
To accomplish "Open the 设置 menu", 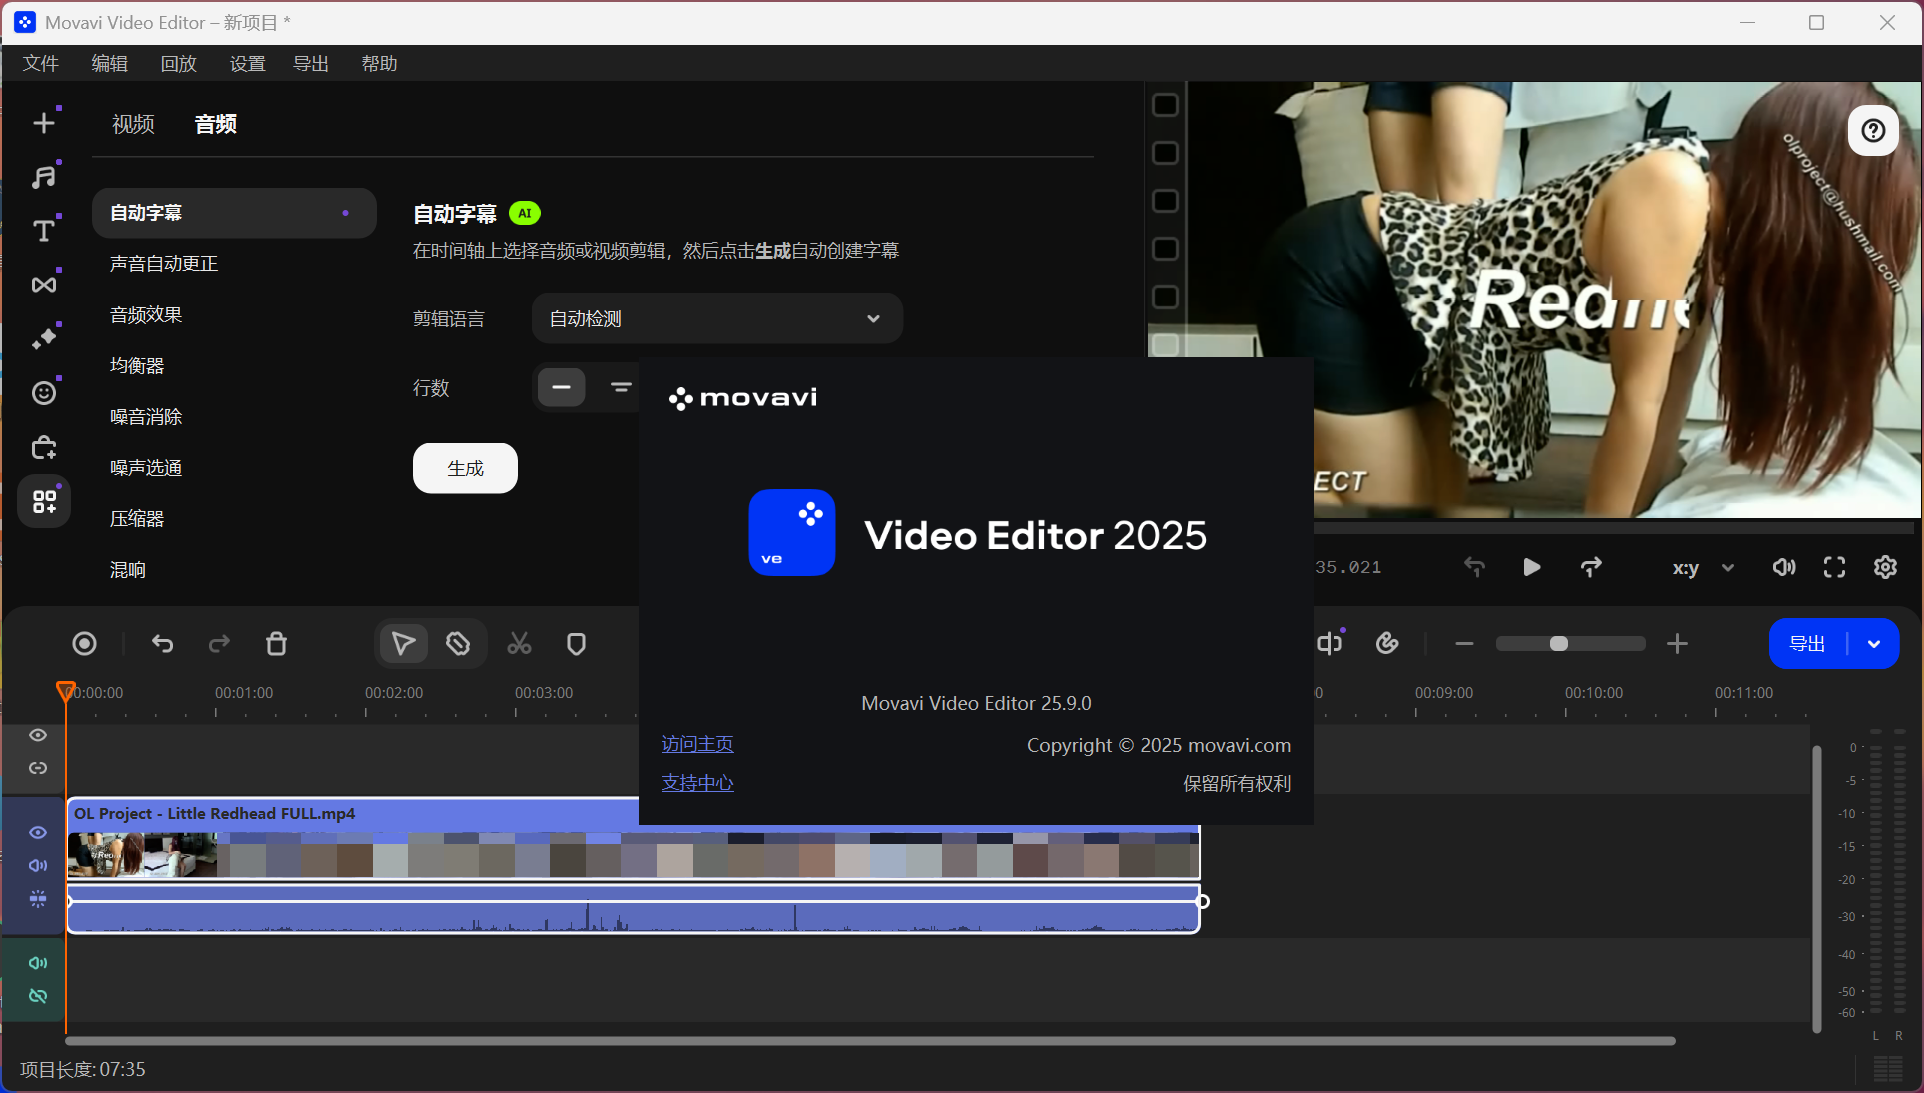I will pos(248,64).
